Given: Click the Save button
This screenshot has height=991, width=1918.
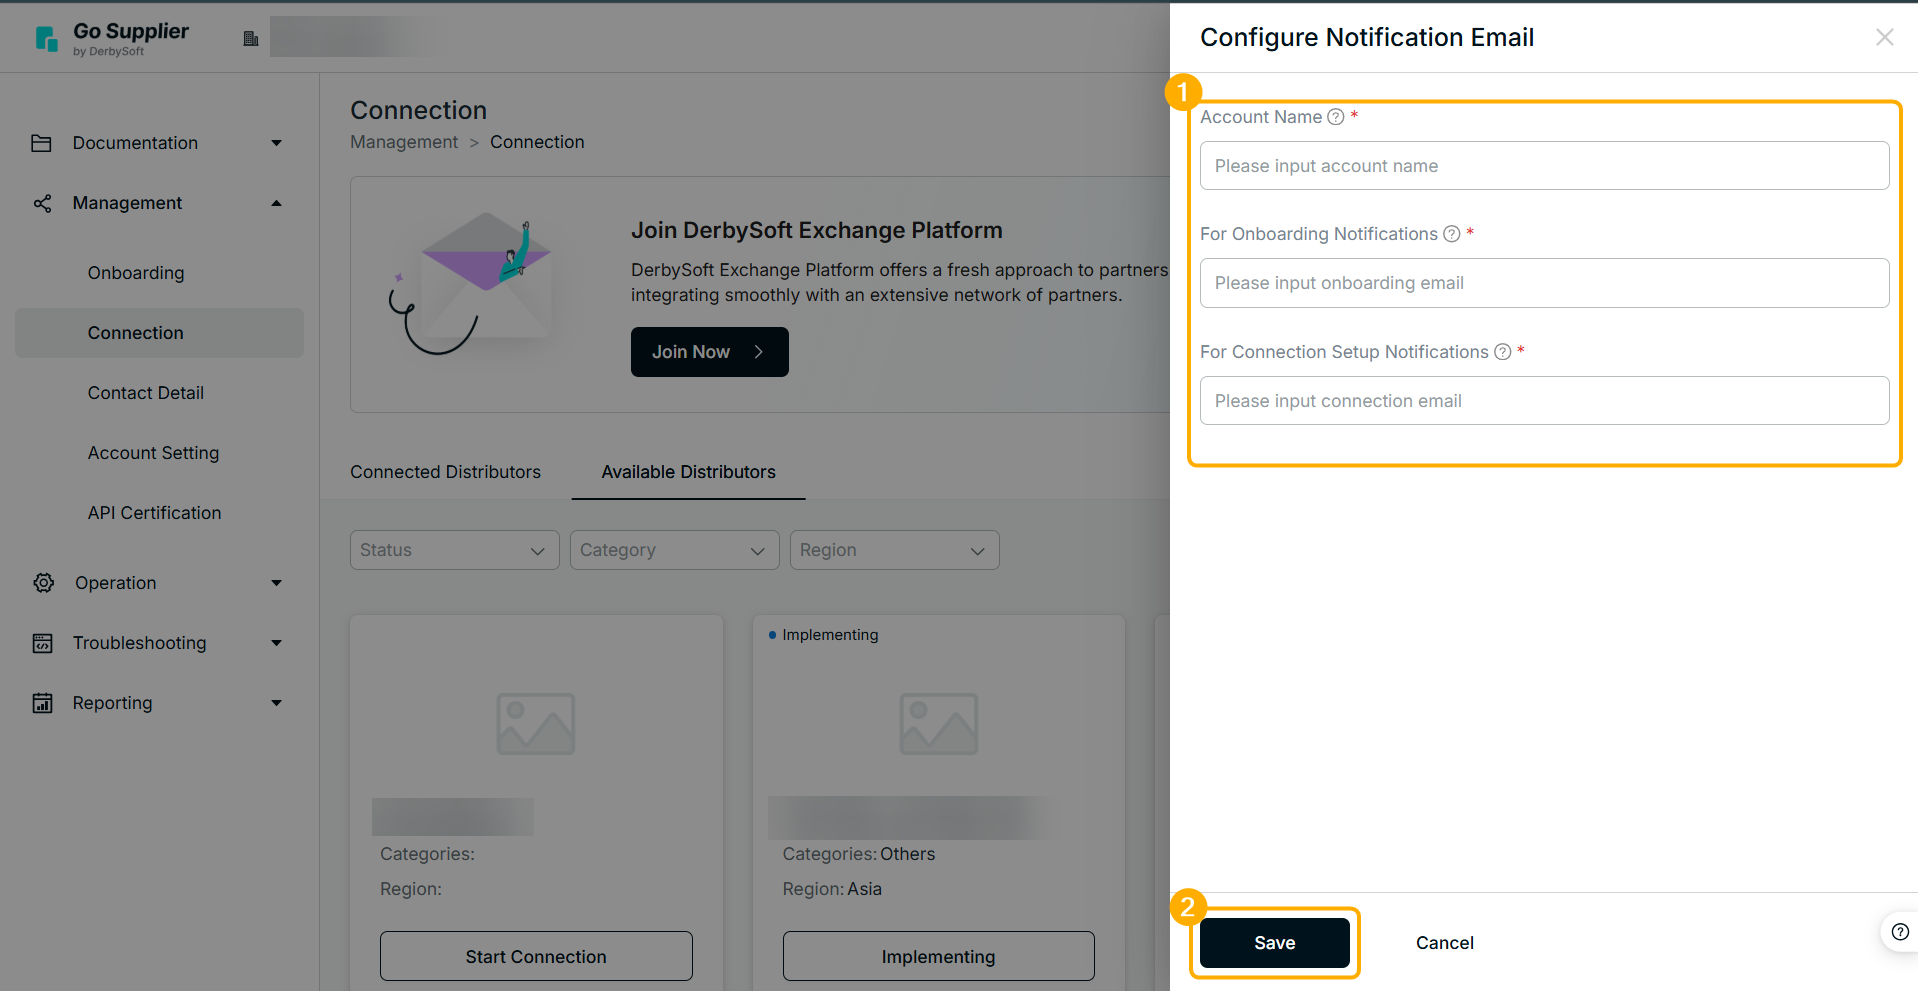Looking at the screenshot, I should click(1274, 943).
